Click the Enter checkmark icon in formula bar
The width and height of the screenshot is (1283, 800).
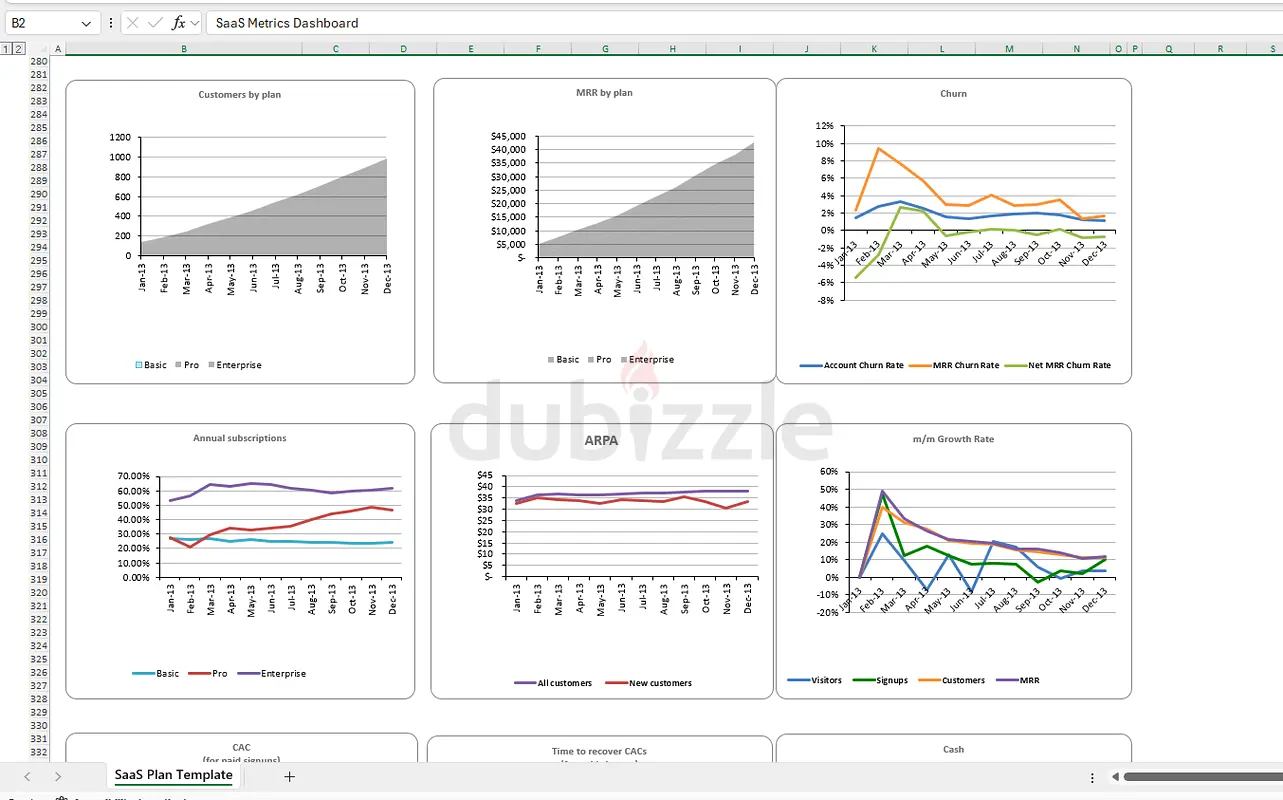[x=155, y=22]
